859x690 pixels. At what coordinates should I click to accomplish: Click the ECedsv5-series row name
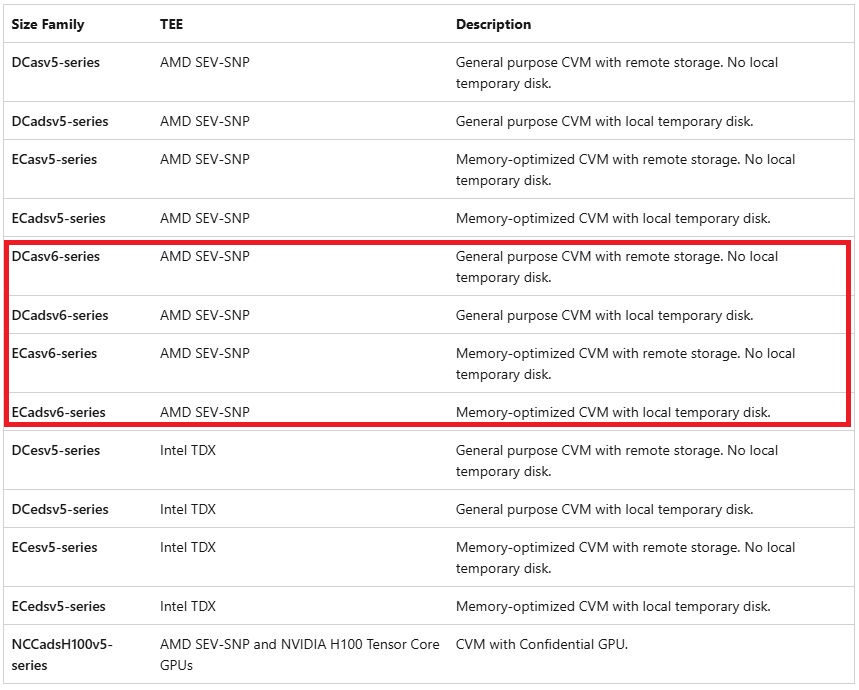pos(59,606)
